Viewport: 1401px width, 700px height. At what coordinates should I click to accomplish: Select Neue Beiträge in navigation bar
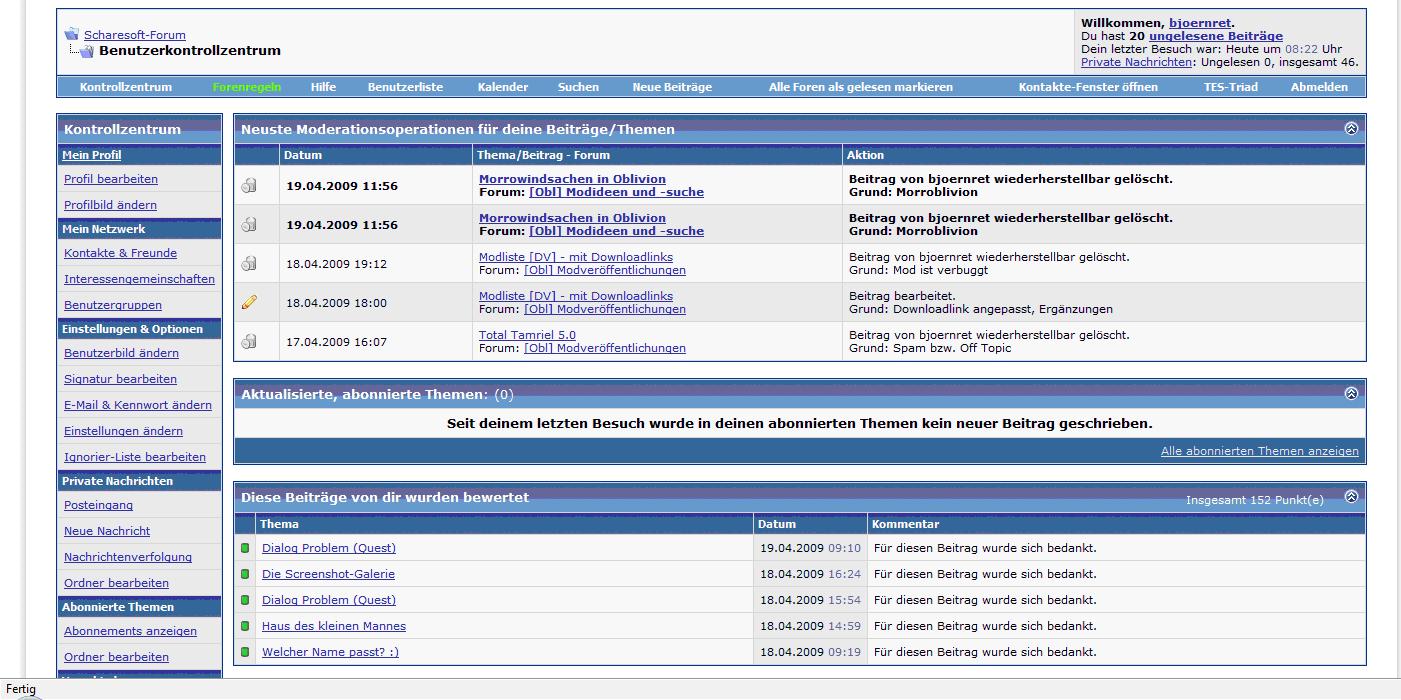point(672,87)
